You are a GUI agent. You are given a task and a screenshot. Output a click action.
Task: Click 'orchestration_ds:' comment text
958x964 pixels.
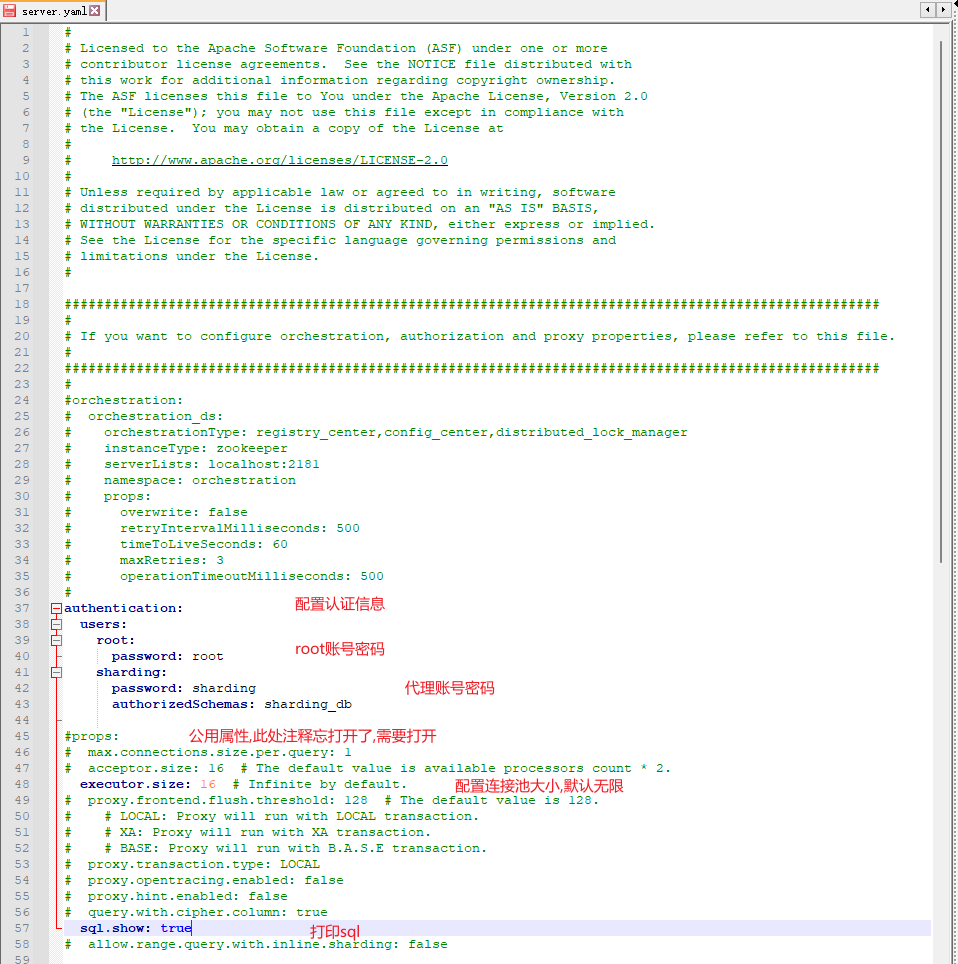click(156, 416)
